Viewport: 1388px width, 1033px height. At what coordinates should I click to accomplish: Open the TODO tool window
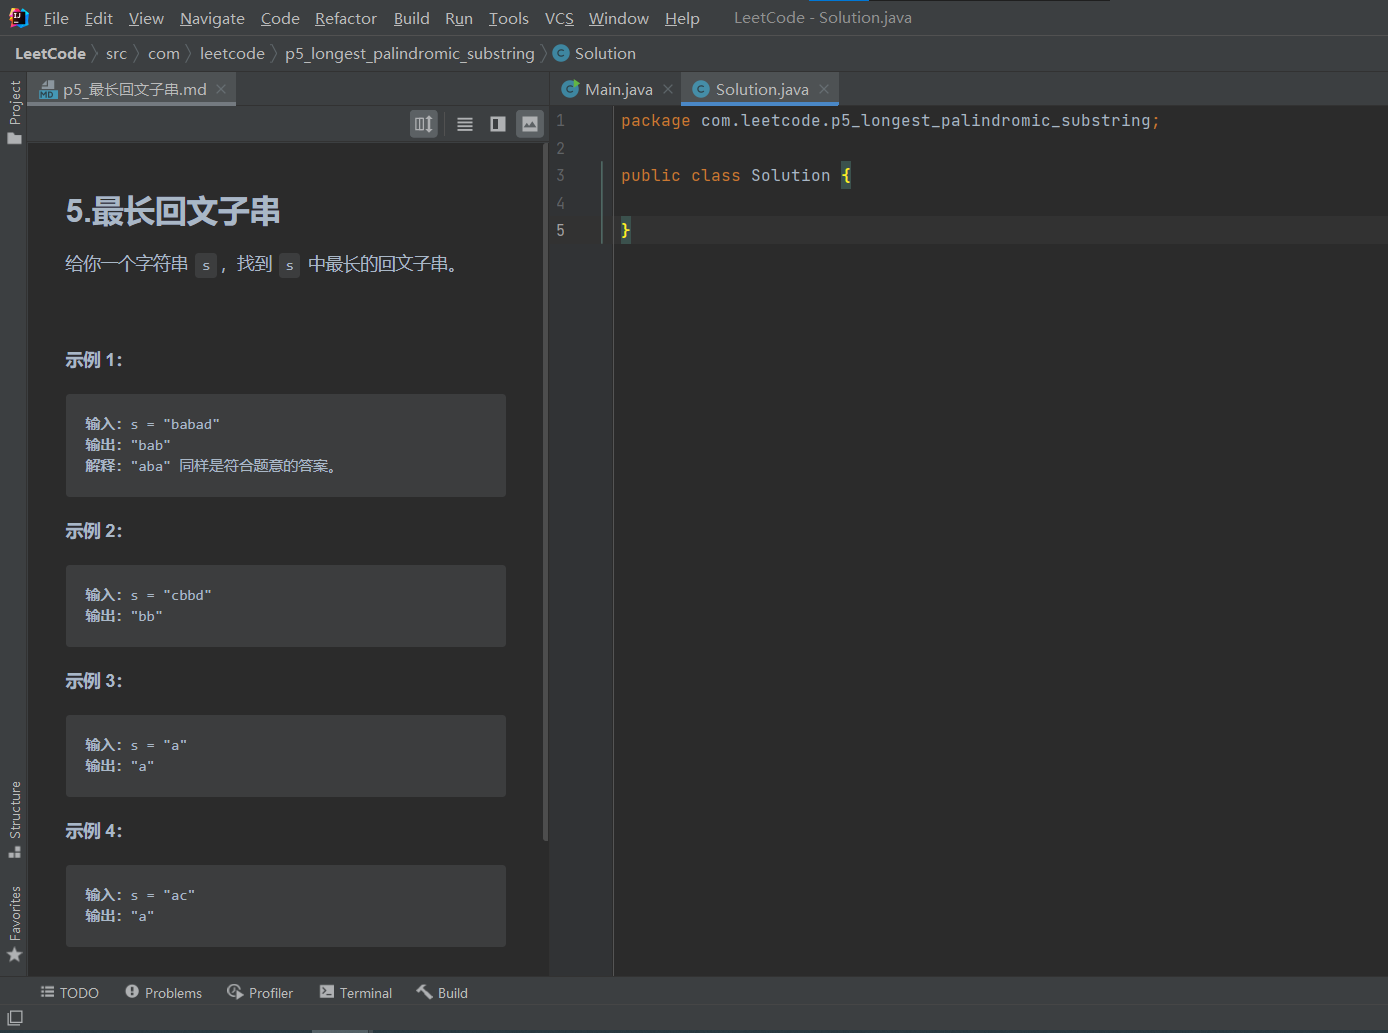point(70,993)
